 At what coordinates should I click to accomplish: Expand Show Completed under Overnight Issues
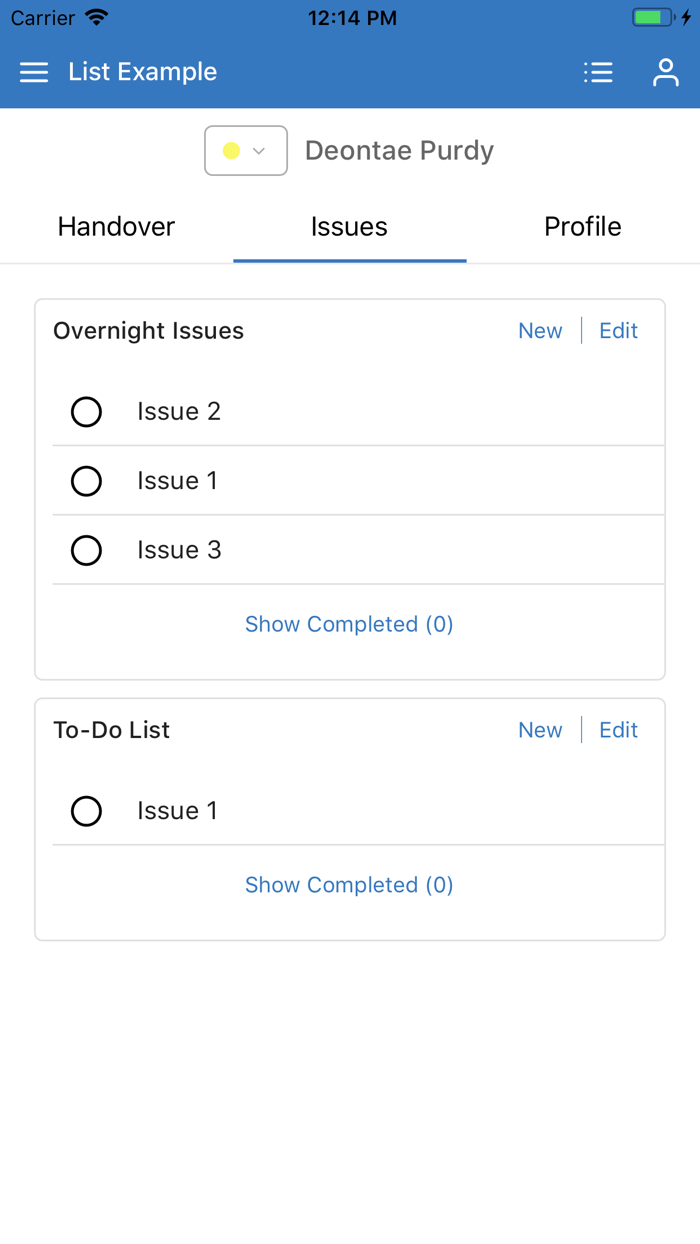coord(349,625)
